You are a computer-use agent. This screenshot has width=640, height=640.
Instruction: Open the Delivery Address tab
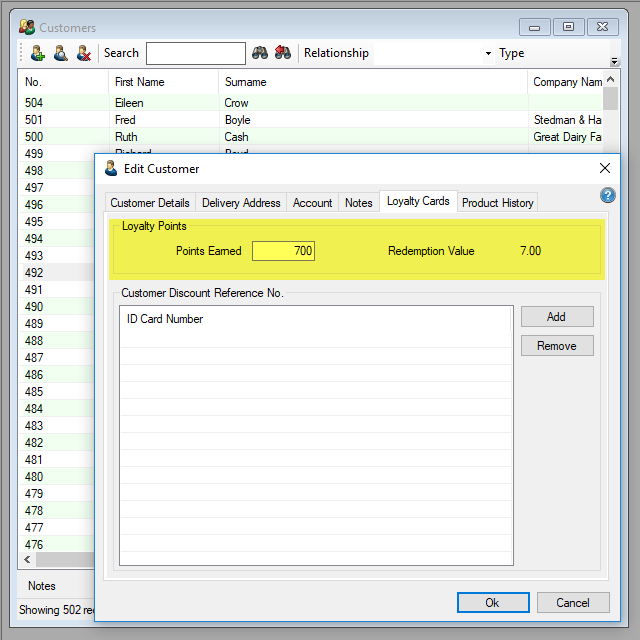click(241, 203)
